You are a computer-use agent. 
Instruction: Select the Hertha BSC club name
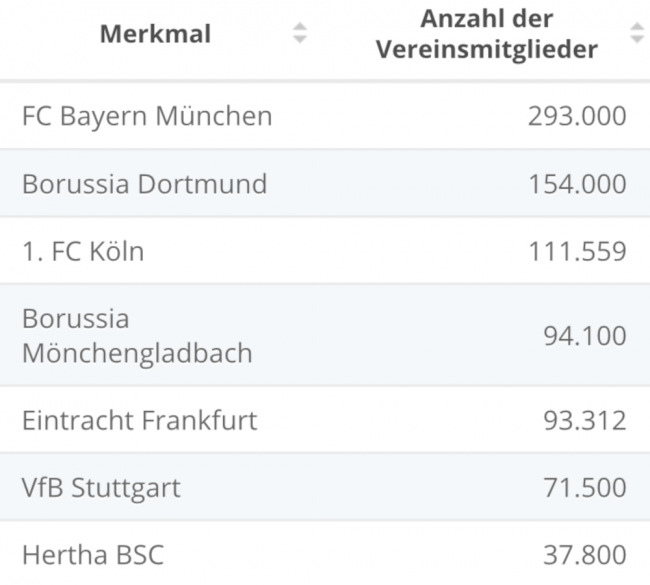92,555
